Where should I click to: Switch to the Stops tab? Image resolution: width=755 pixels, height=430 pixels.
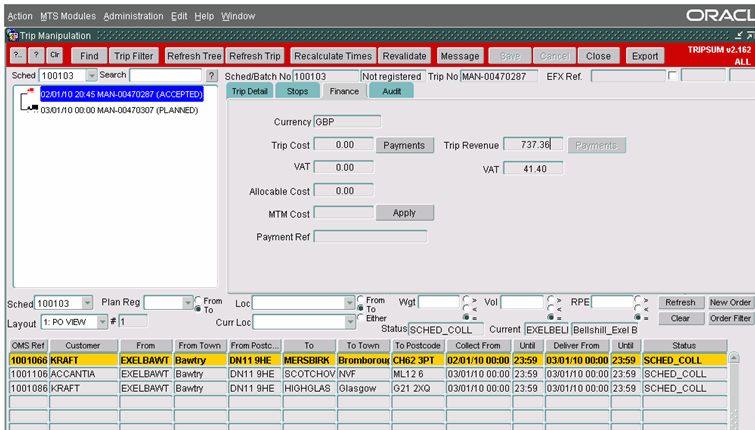pyautogui.click(x=297, y=91)
